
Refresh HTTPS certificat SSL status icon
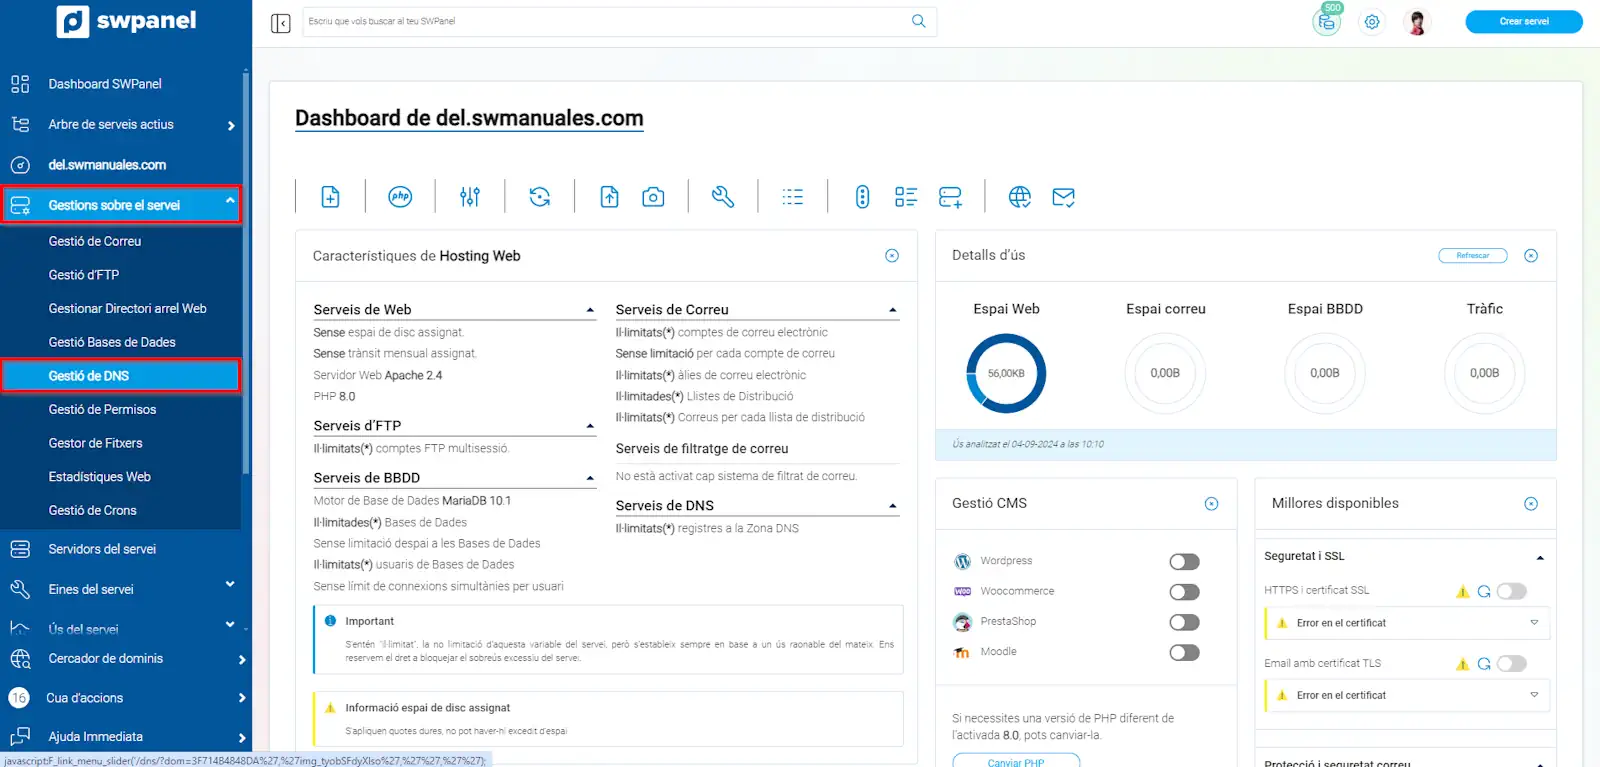pos(1484,591)
